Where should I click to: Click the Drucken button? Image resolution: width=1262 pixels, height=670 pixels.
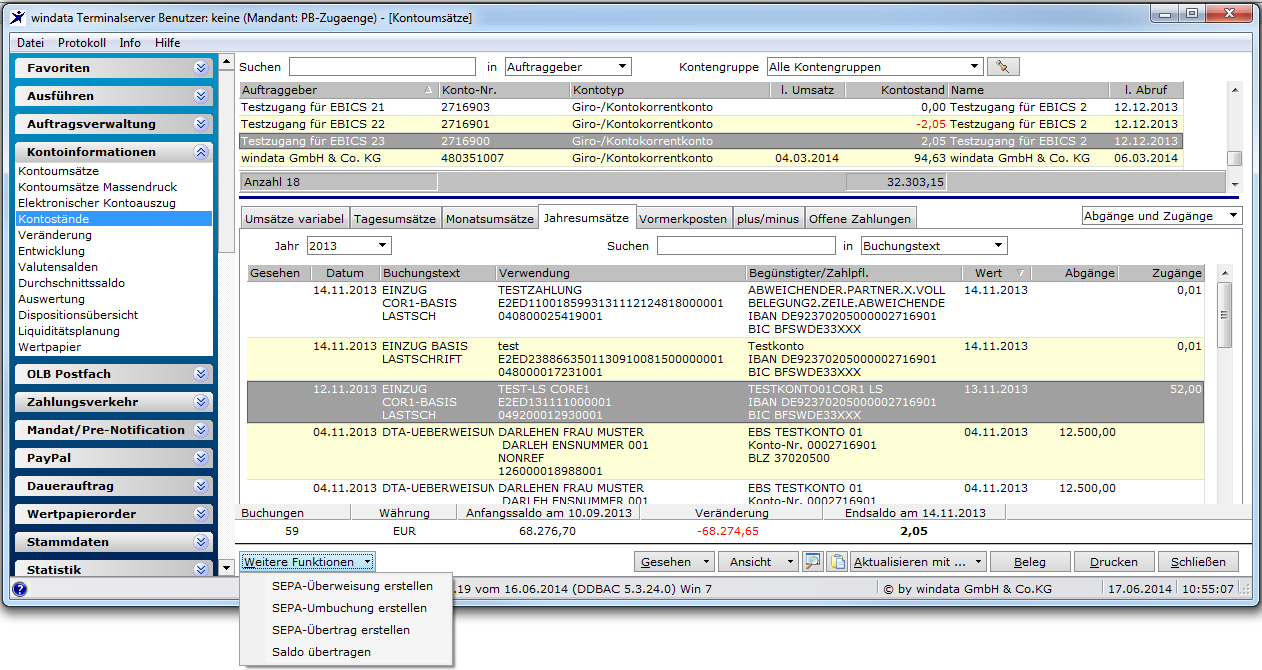pos(1114,562)
